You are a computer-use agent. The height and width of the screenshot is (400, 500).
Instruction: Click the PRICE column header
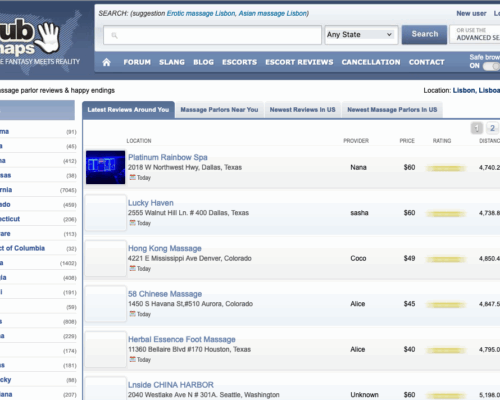(407, 141)
